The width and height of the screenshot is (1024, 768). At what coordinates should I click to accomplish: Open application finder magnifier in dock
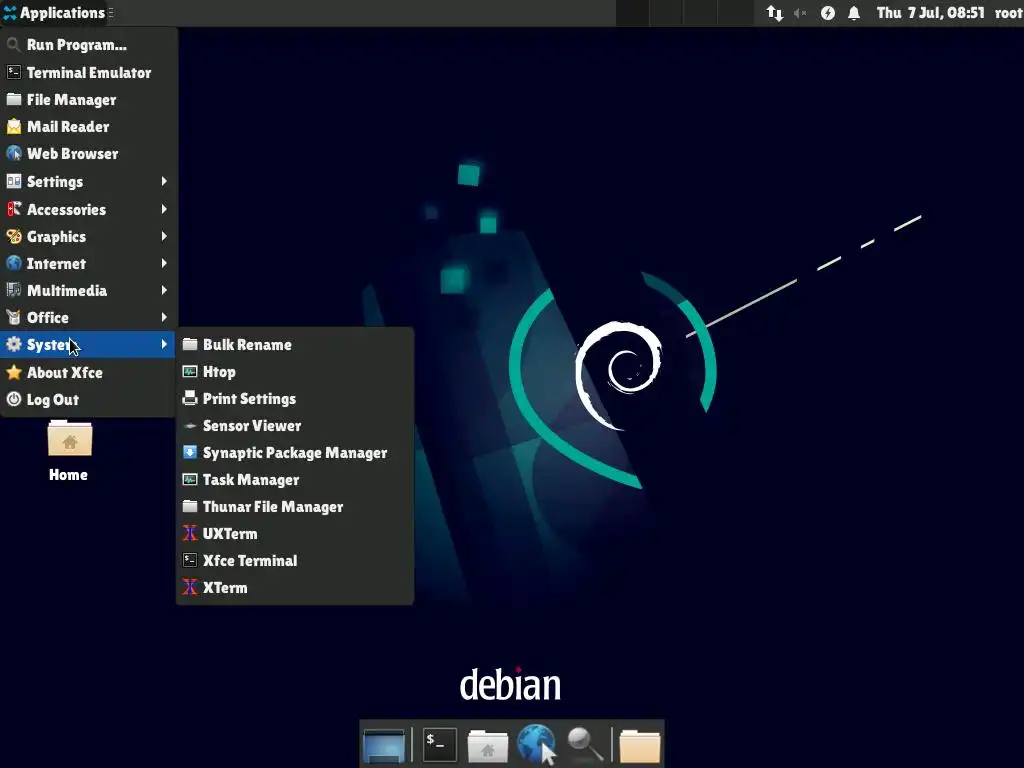[584, 744]
